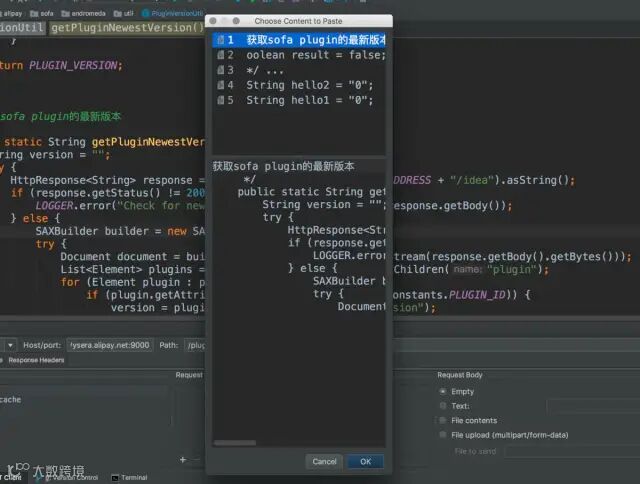Viewport: 640px width, 484px height.
Task: Choose File contents as request body
Action: [x=443, y=420]
